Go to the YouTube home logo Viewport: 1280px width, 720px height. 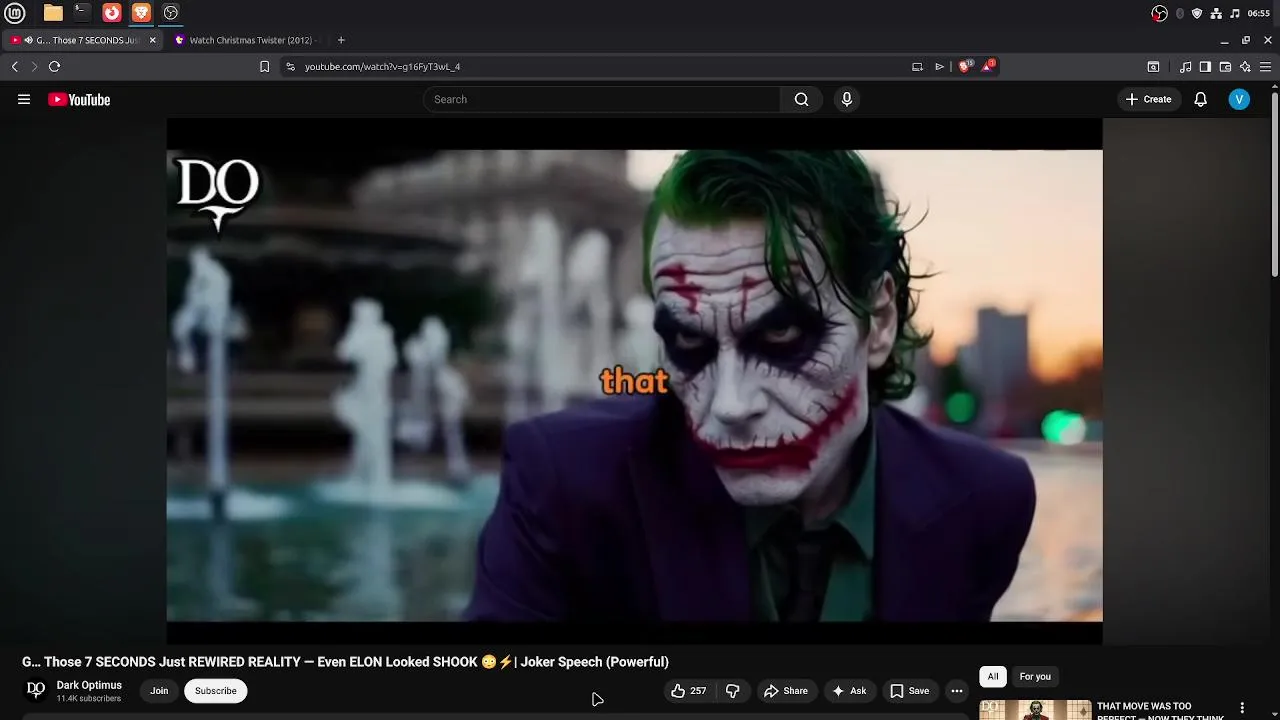click(x=79, y=99)
